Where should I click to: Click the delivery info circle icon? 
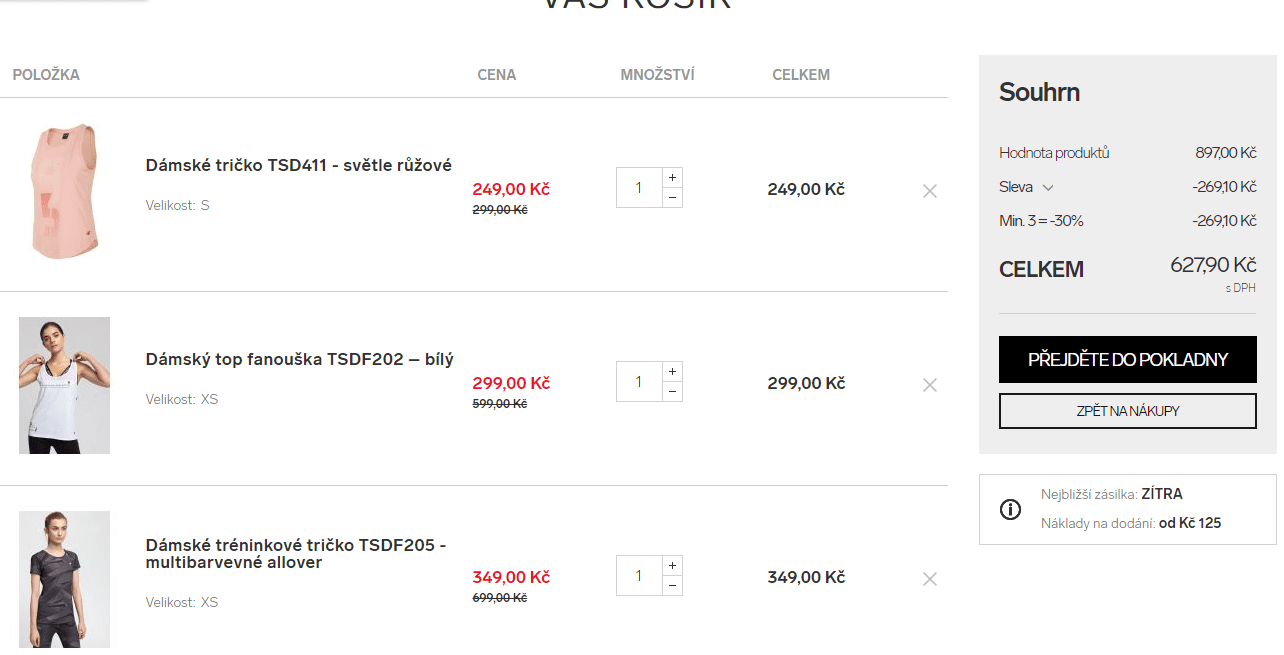(1011, 509)
